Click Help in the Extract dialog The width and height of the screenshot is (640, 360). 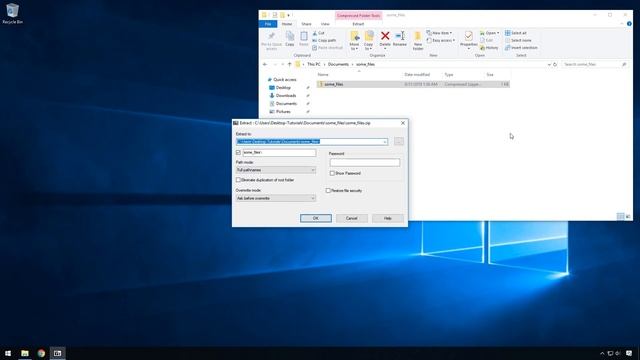coord(388,218)
